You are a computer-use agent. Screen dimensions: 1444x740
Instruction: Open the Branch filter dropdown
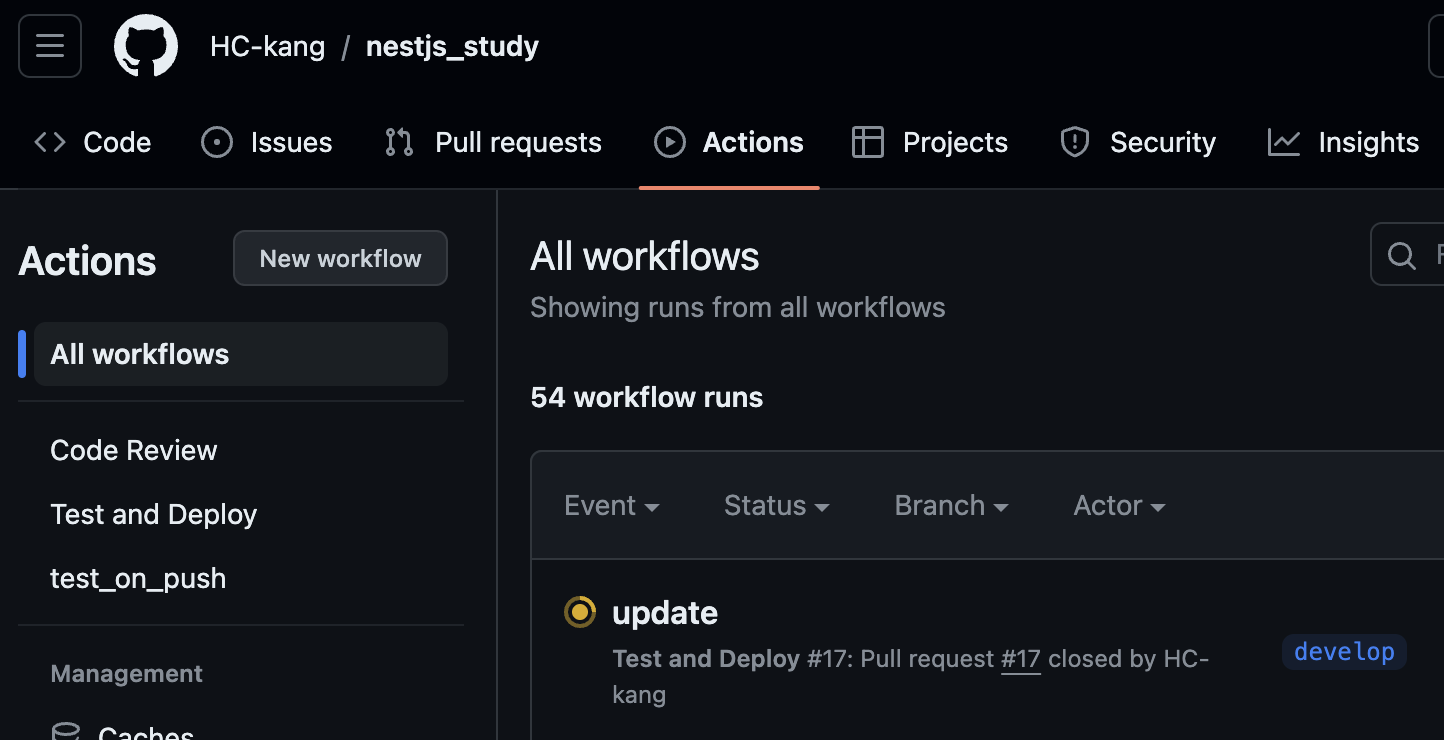(951, 506)
